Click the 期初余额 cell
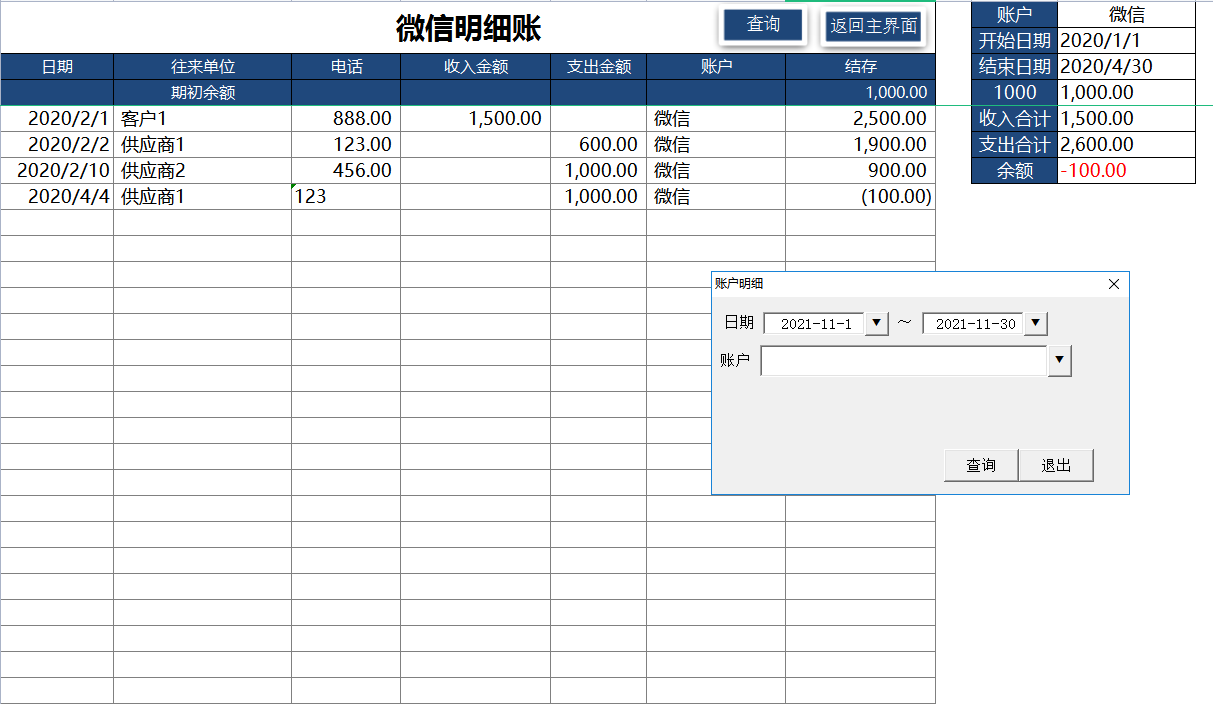 tap(203, 93)
